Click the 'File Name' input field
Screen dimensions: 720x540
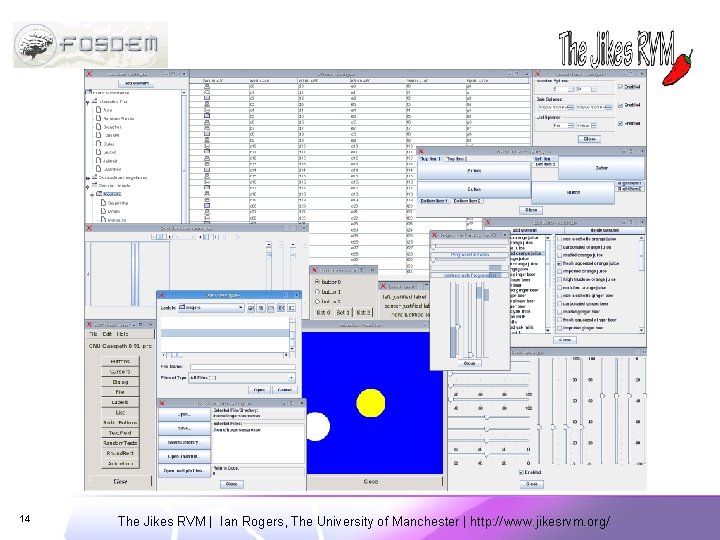242,367
